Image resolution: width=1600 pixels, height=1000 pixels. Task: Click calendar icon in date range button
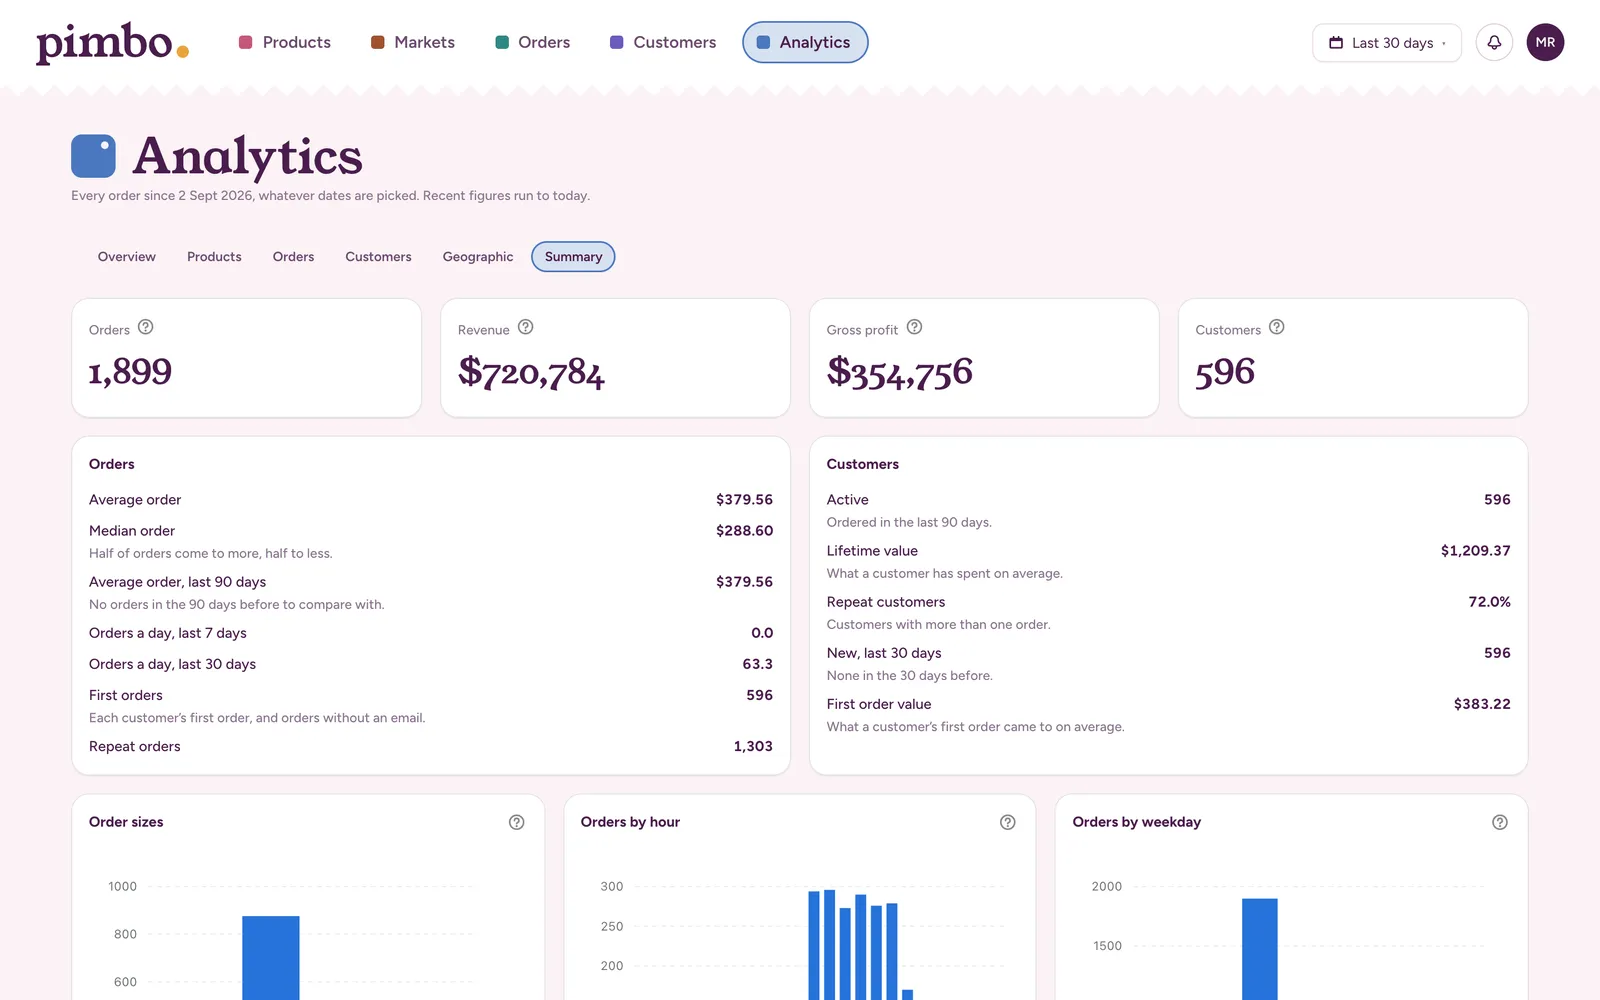click(x=1336, y=43)
